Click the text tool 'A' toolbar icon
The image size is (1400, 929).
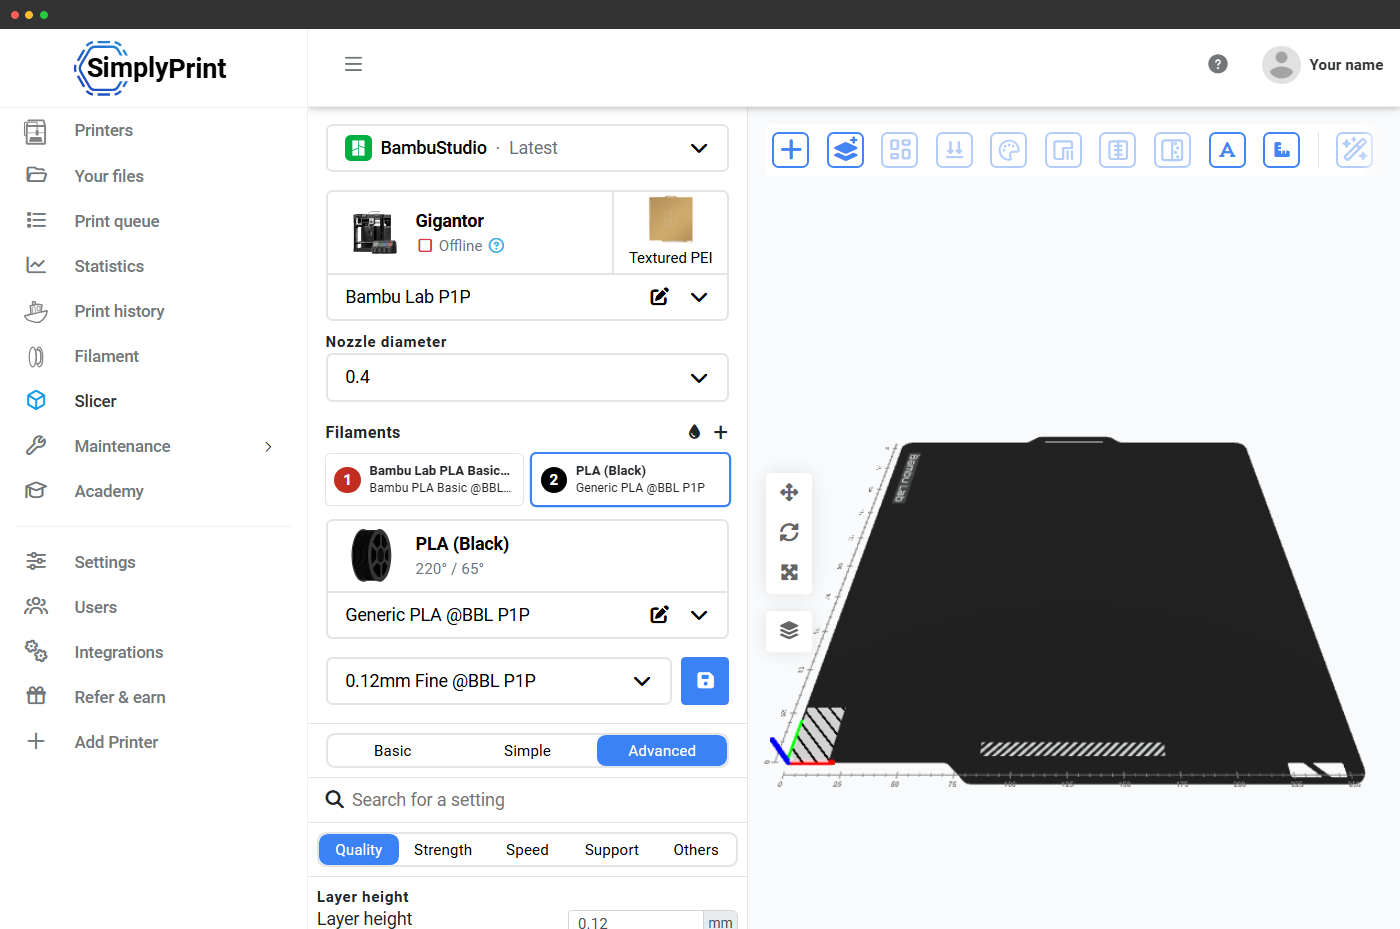pyautogui.click(x=1227, y=150)
